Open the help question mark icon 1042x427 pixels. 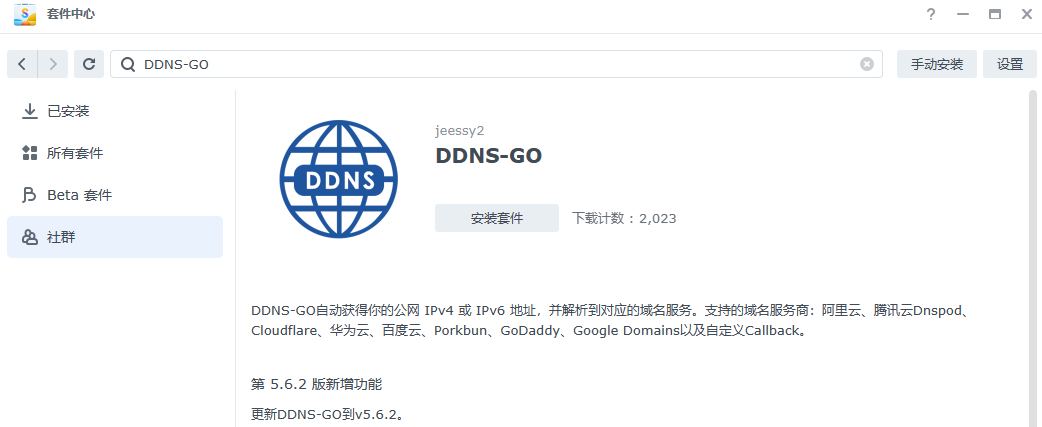[931, 14]
